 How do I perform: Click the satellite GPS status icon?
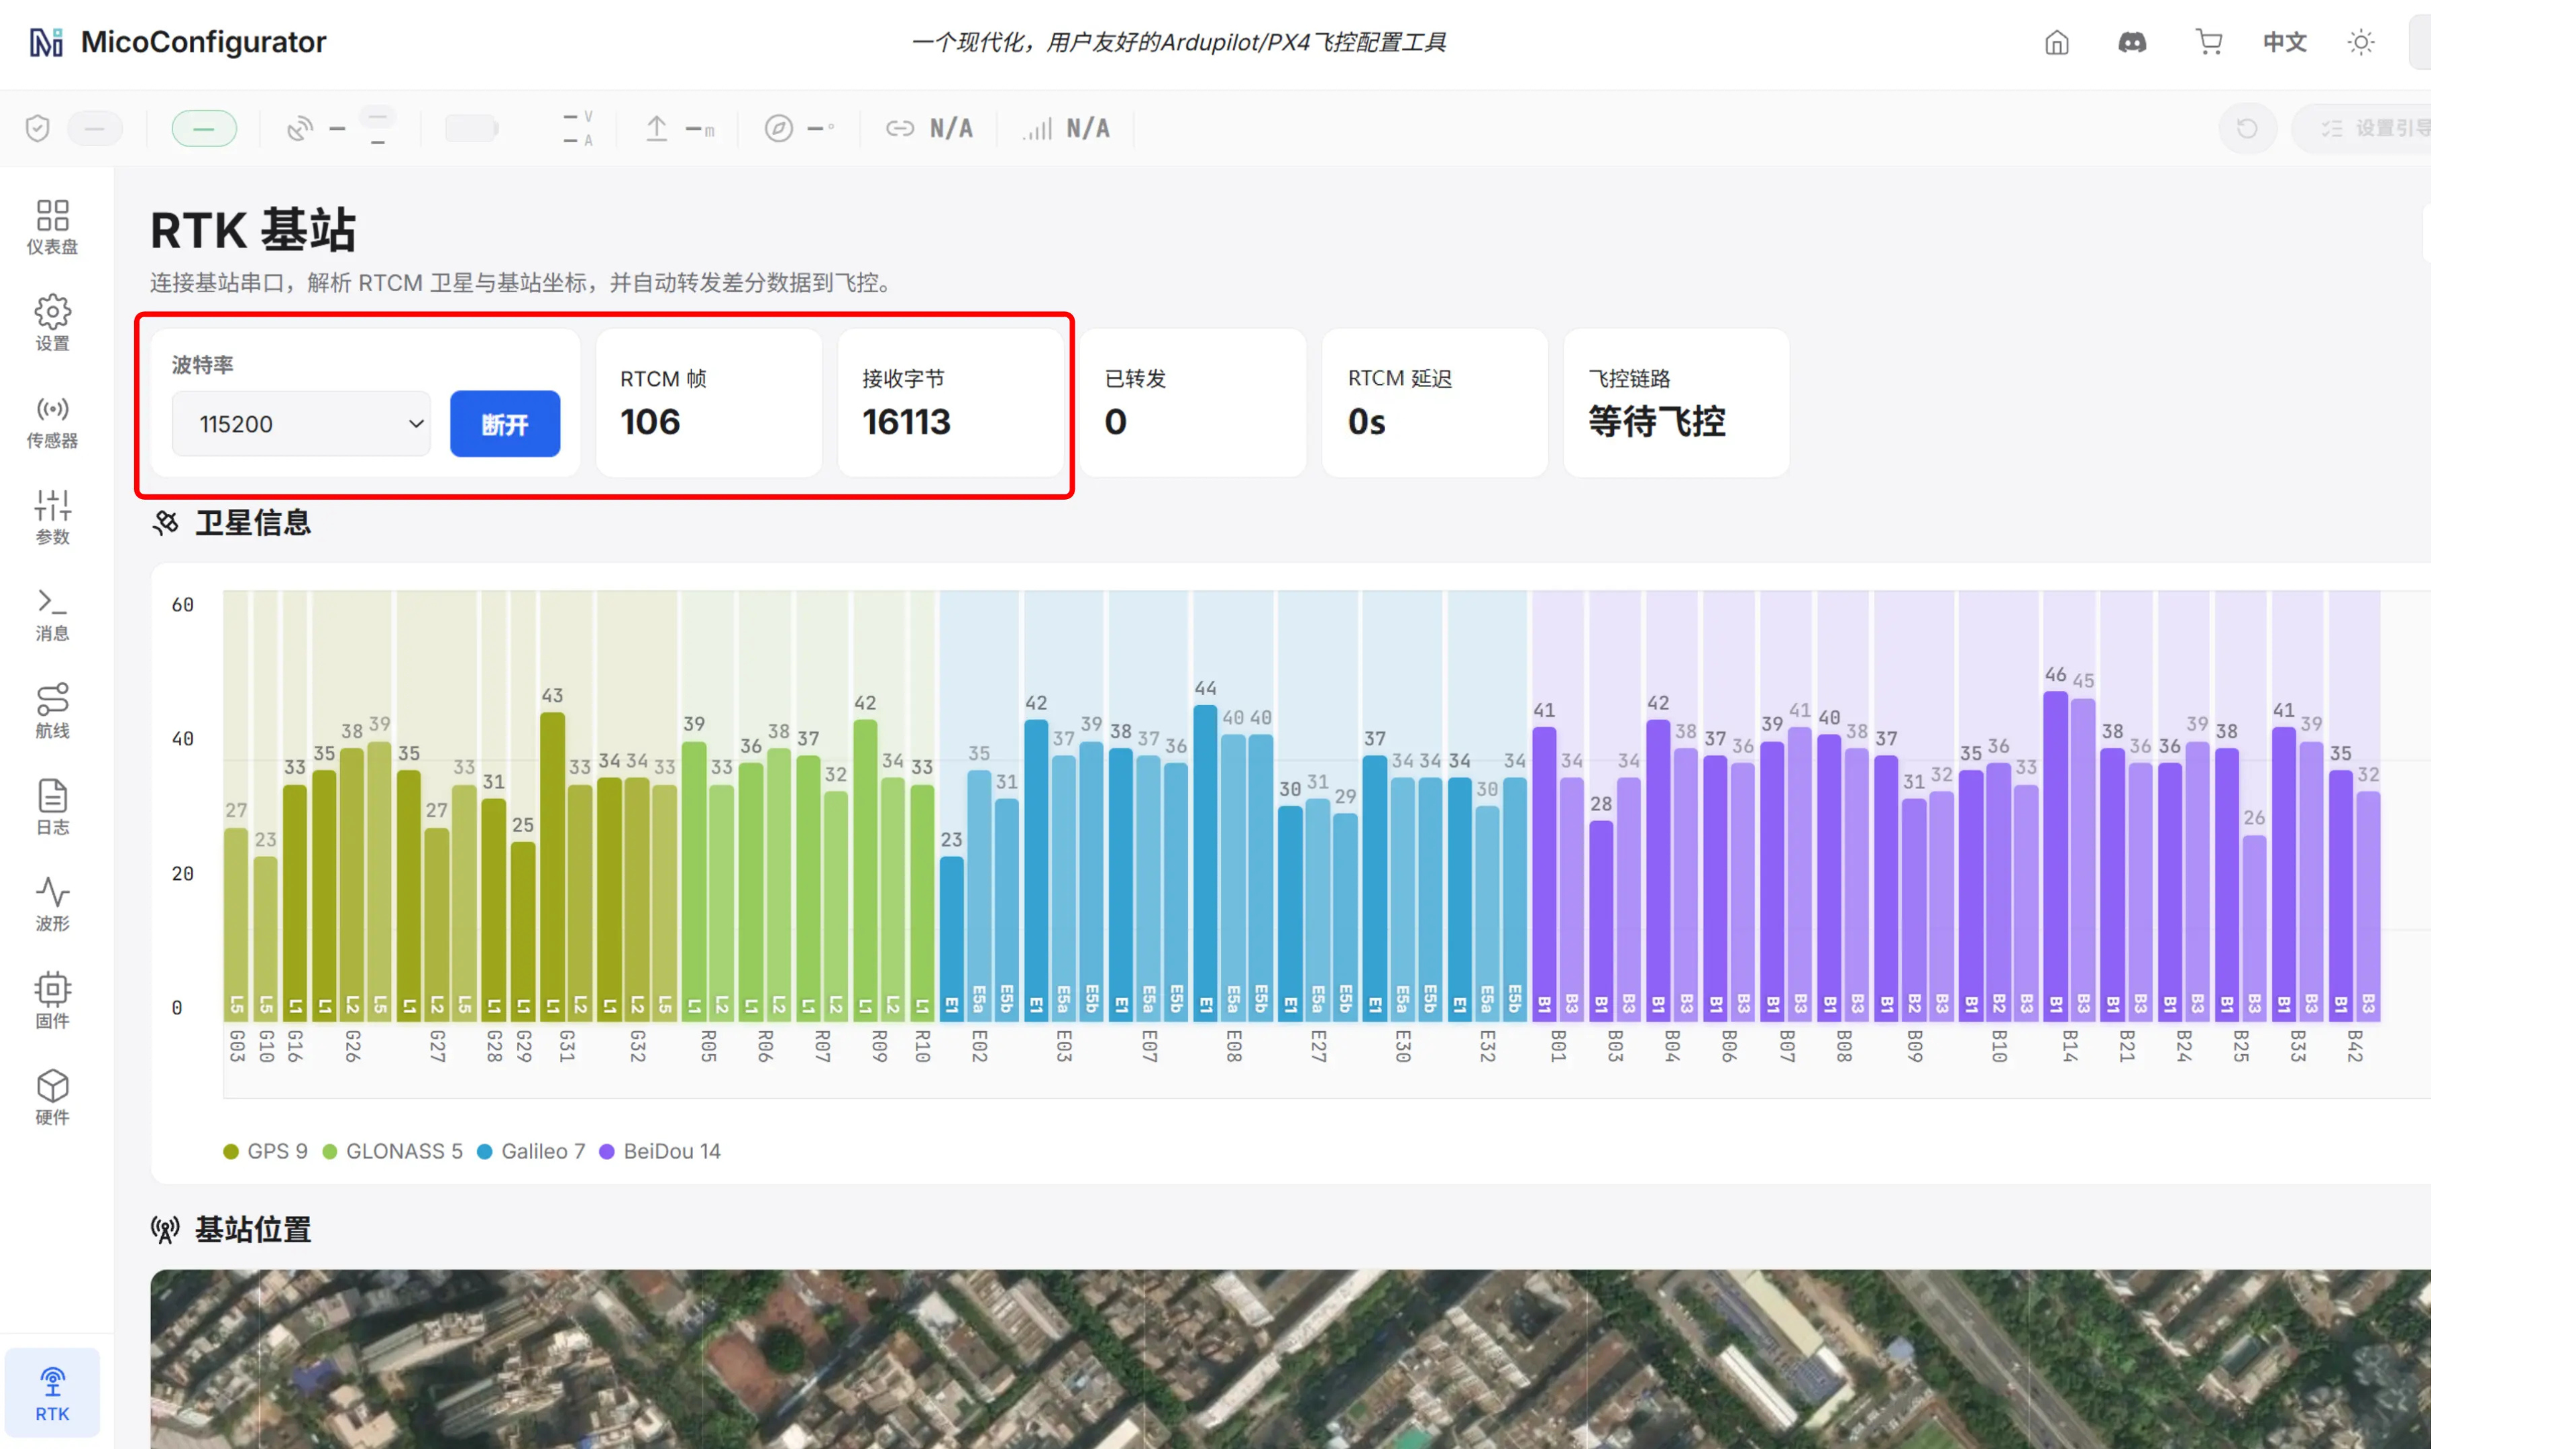(300, 128)
